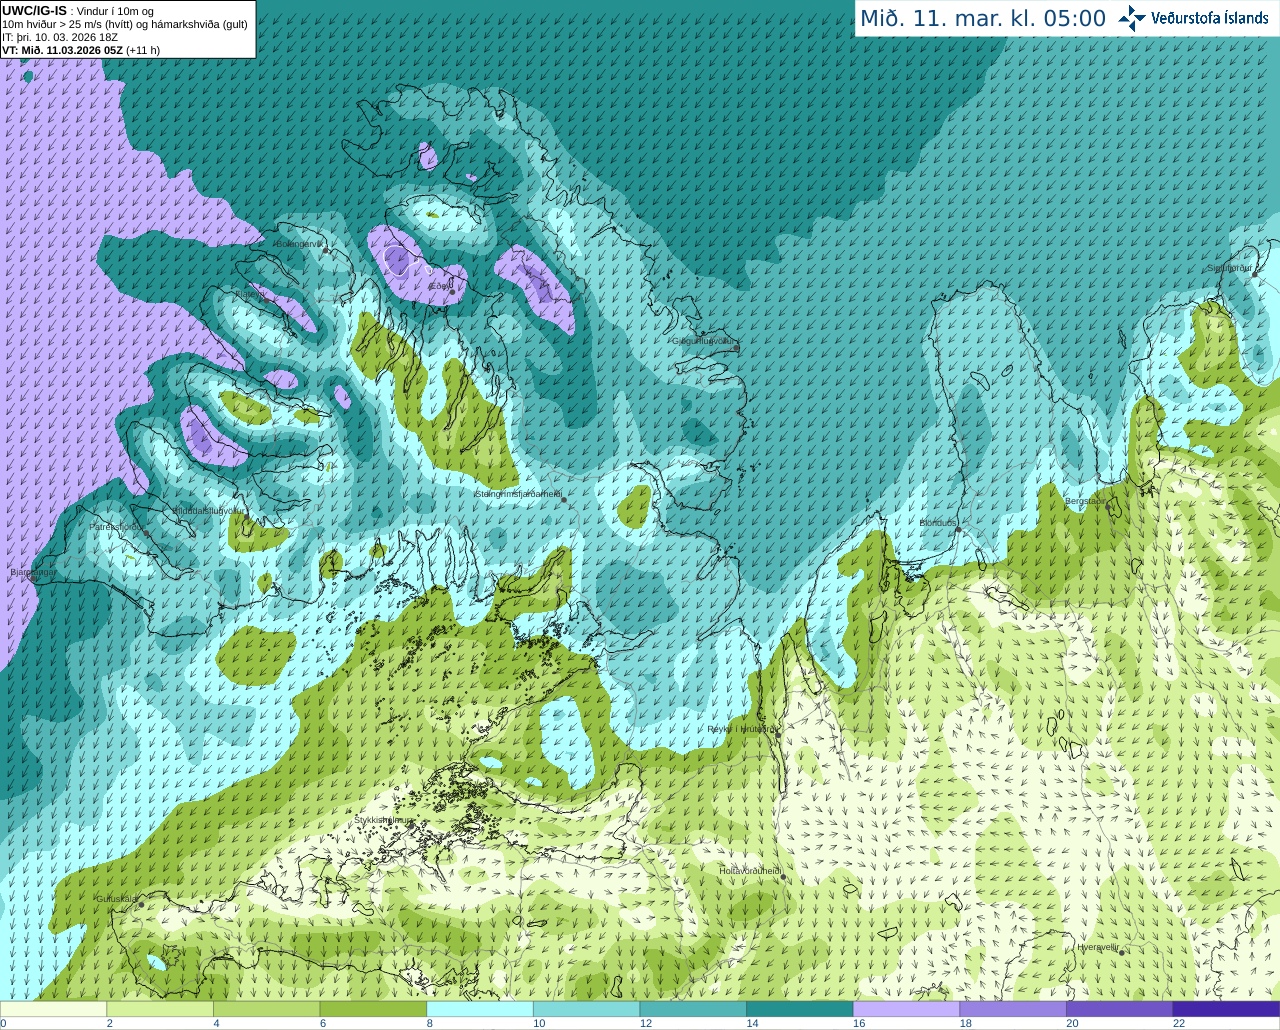
Task: Click the 'IT: þri. 10. 03. 2026 18Z' line
Action: [x=60, y=37]
